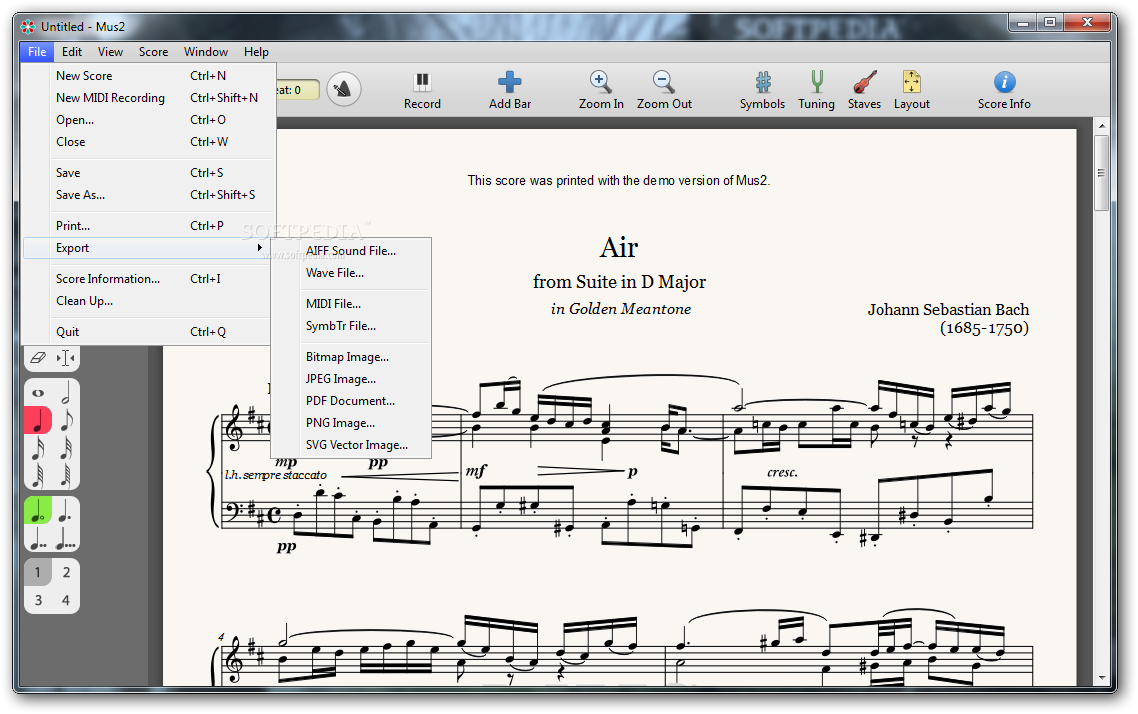
Task: Click the scrollbar up arrow
Action: (1102, 126)
